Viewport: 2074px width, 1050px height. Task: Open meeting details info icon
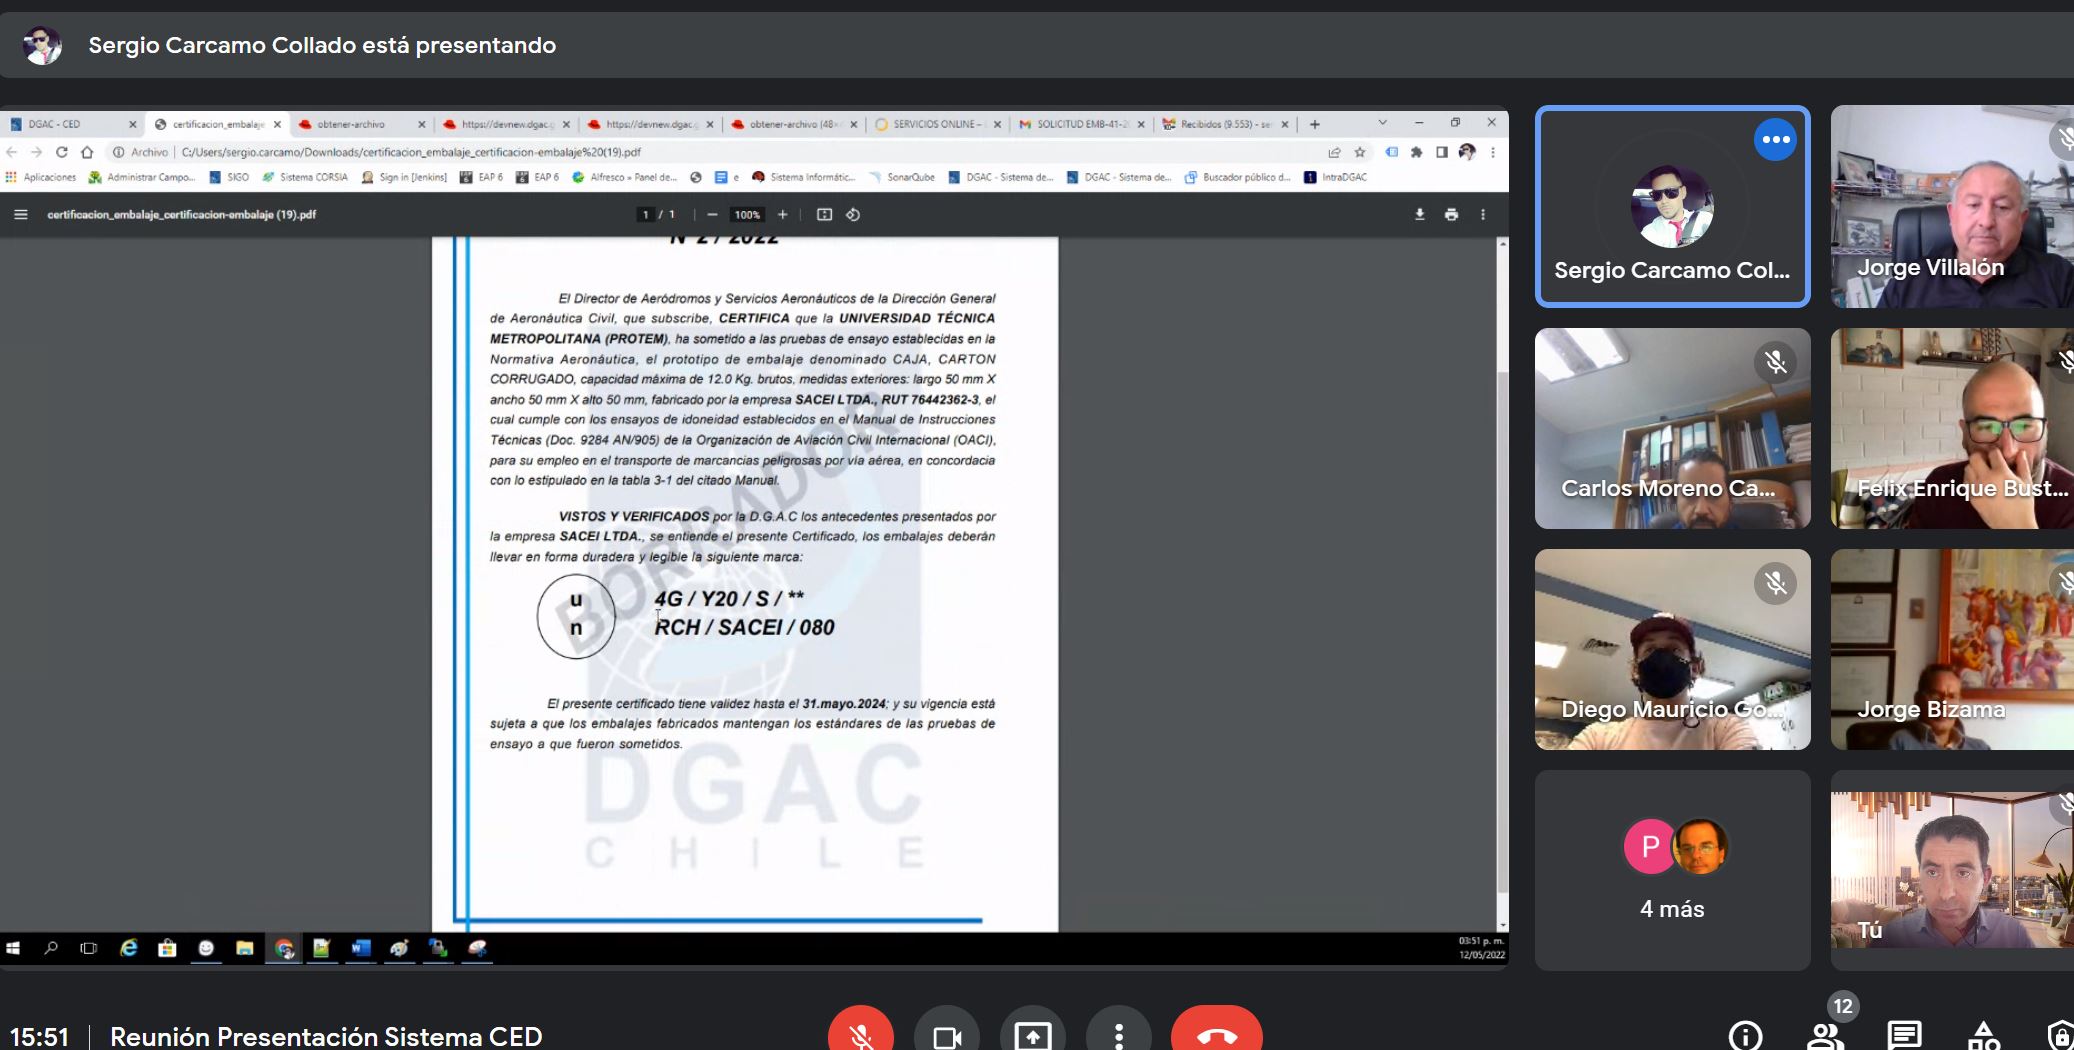pyautogui.click(x=1745, y=1035)
